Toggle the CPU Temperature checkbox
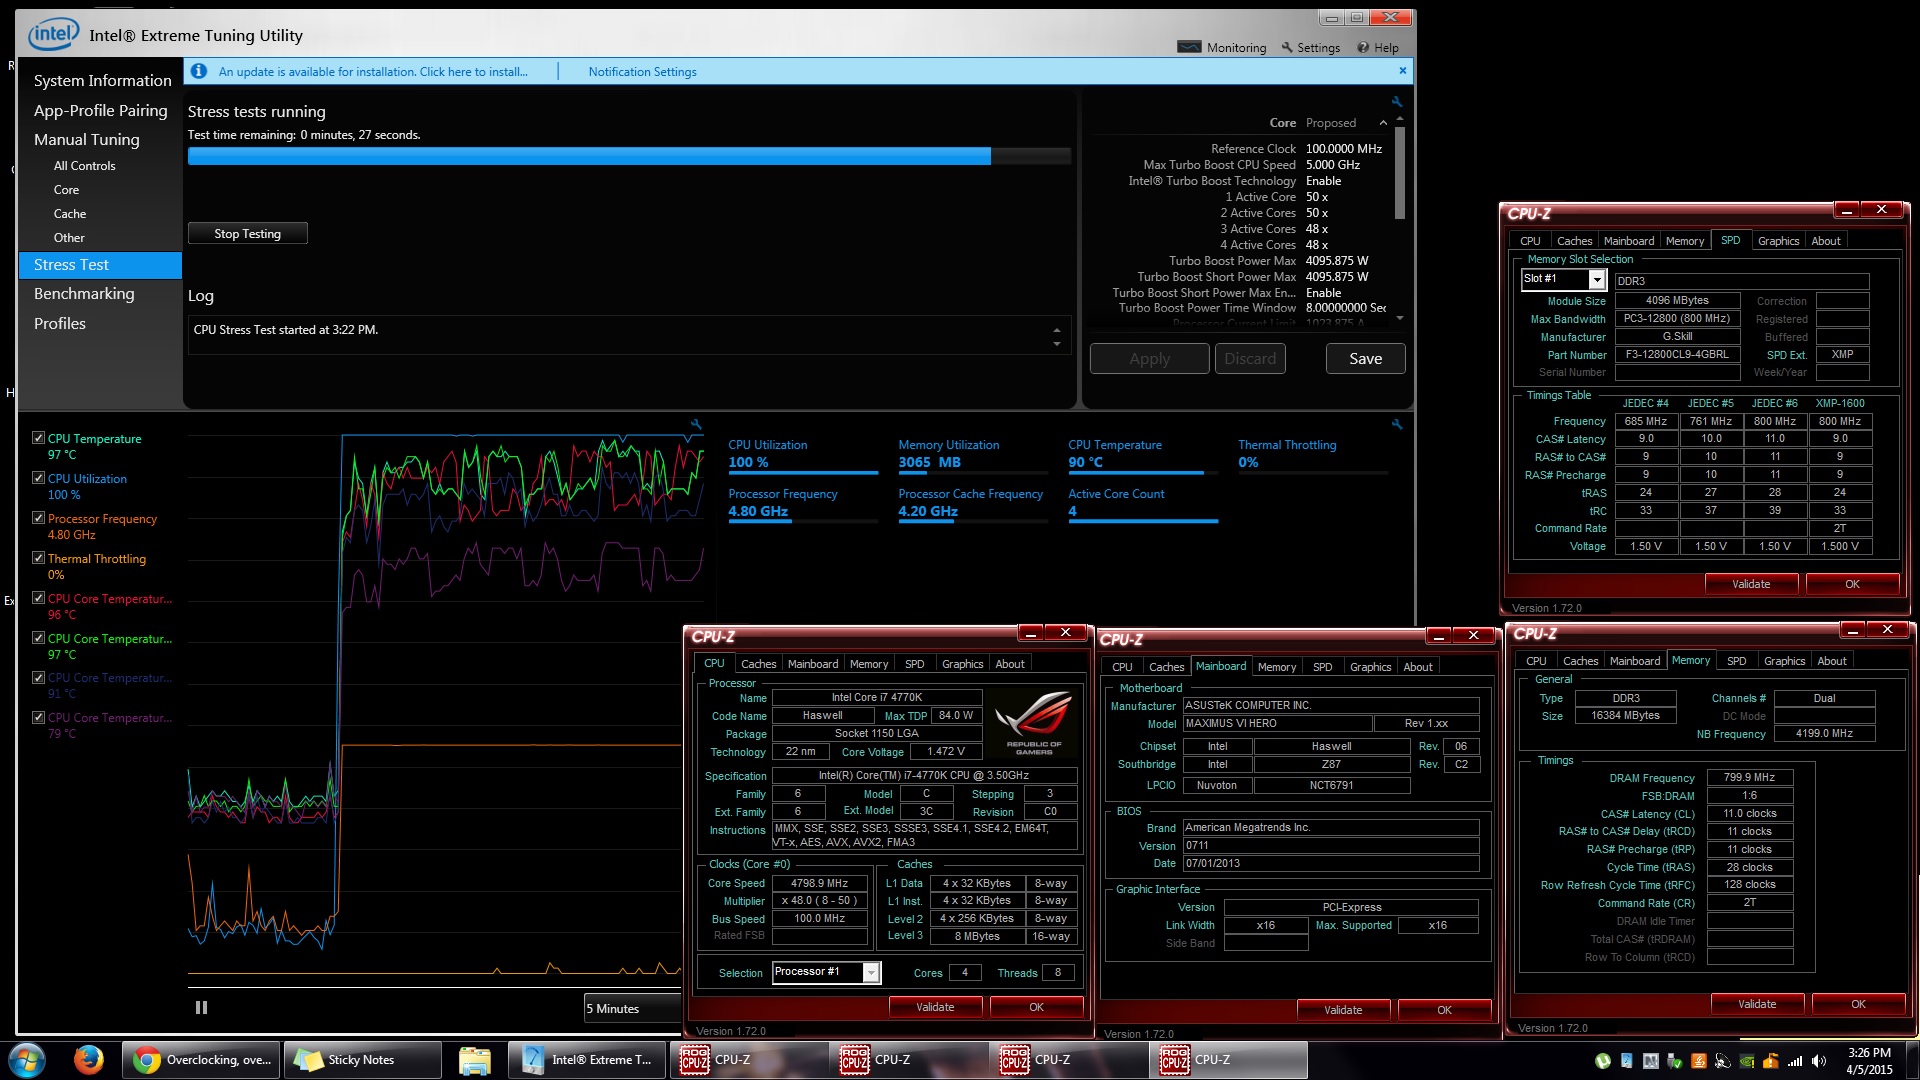 coord(38,438)
